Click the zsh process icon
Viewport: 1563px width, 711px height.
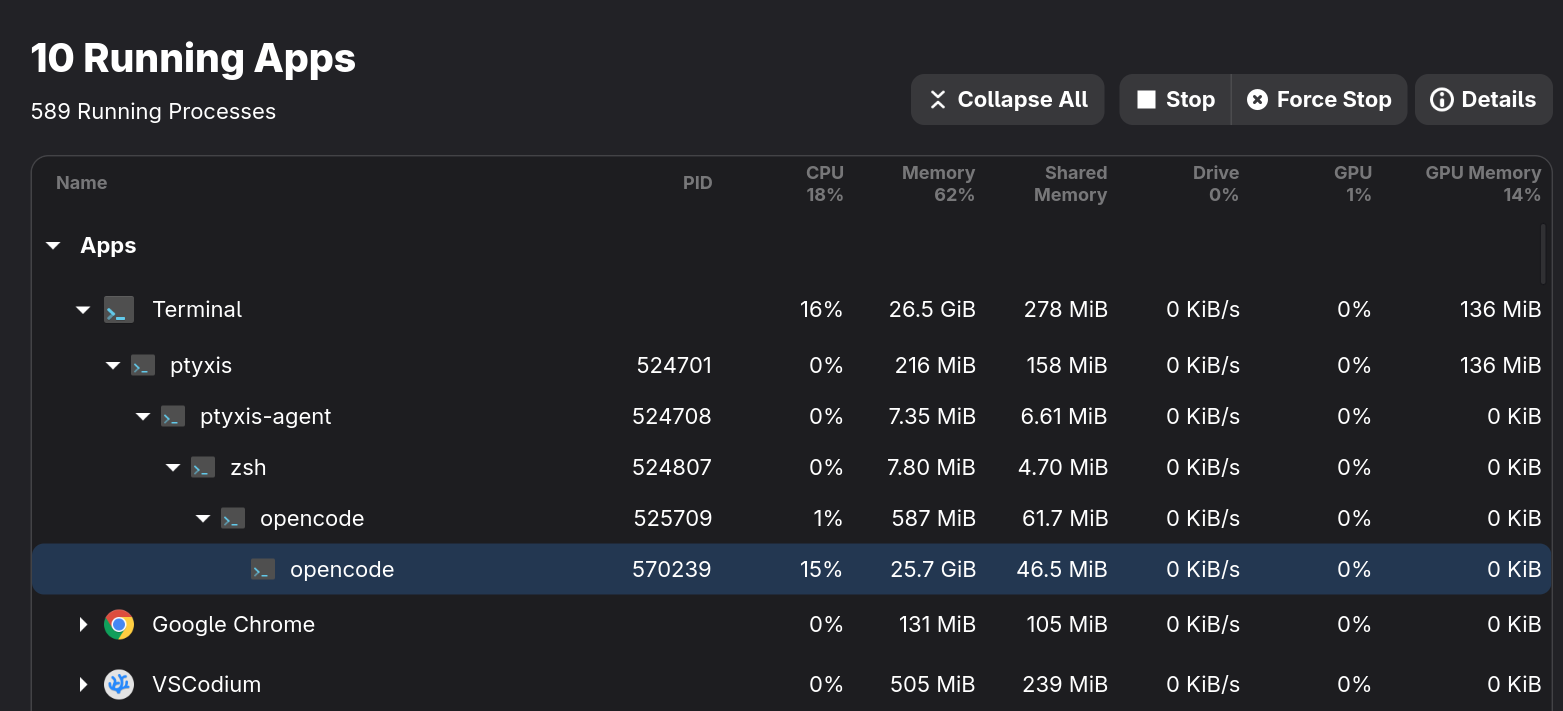pyautogui.click(x=203, y=468)
